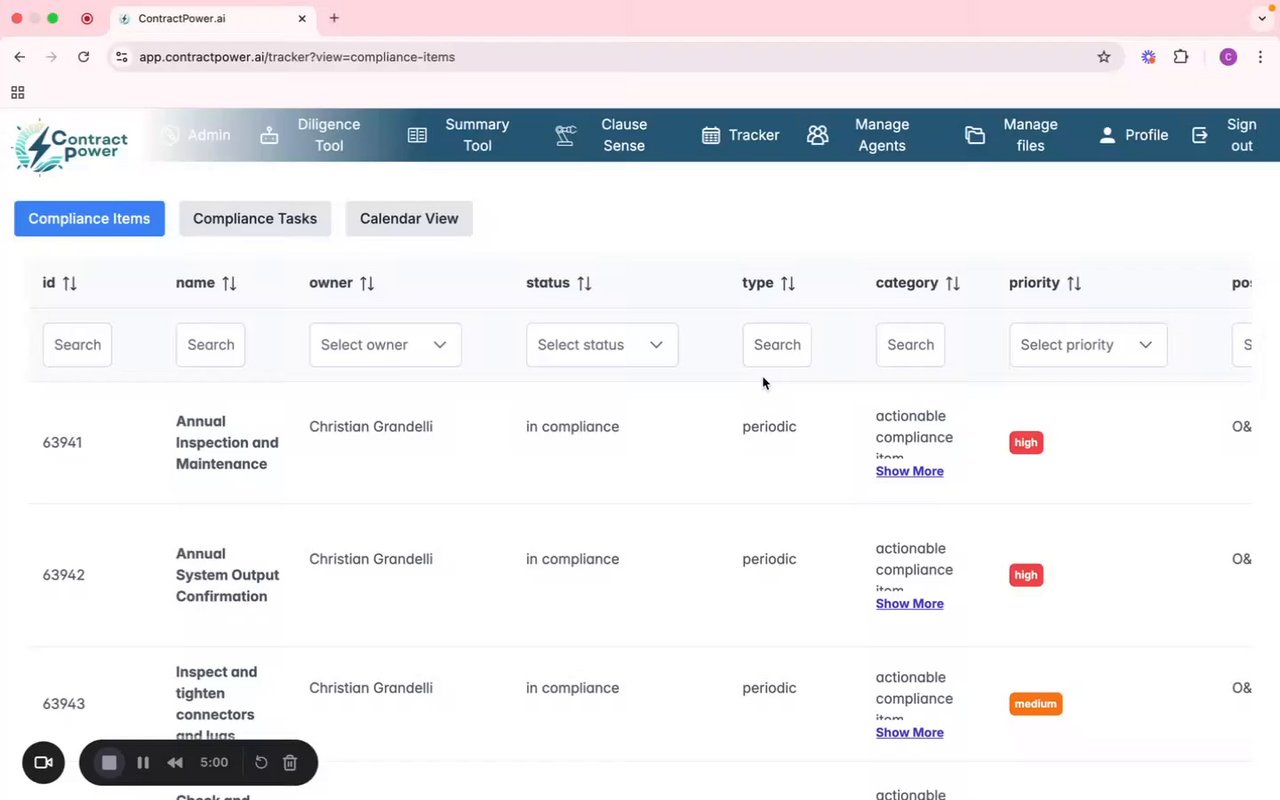The image size is (1280, 800).
Task: Sort by type column arrows
Action: tap(788, 283)
